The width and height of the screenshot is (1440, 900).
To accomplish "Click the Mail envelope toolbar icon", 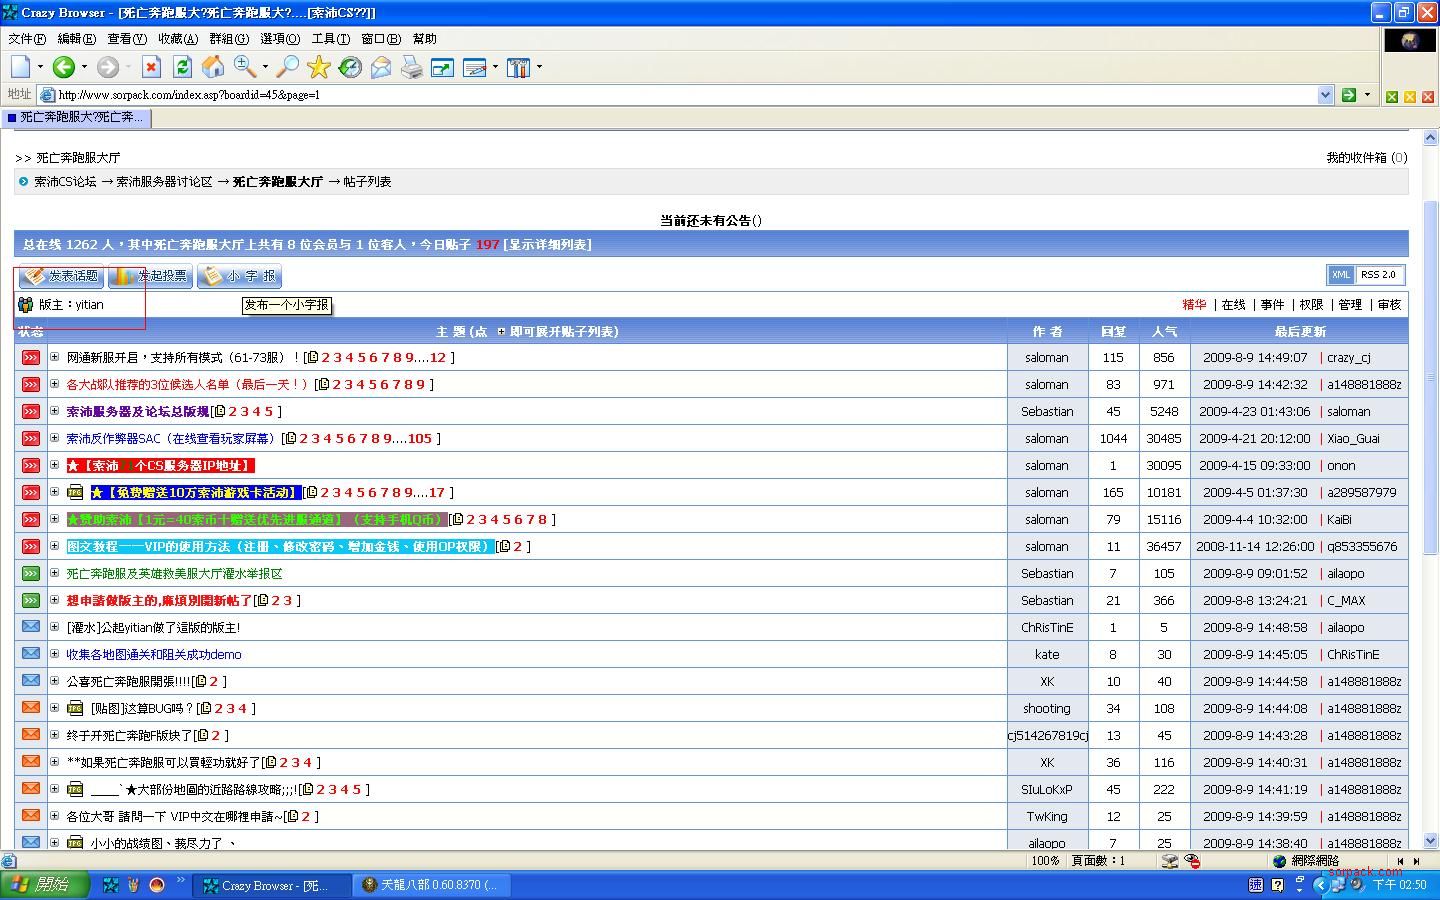I will [x=381, y=67].
